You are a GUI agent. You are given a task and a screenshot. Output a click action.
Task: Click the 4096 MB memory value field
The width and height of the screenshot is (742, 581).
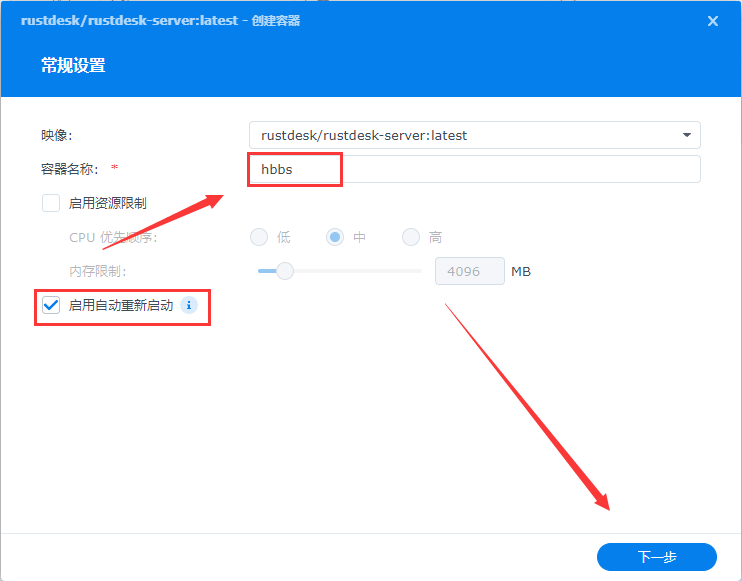click(469, 271)
